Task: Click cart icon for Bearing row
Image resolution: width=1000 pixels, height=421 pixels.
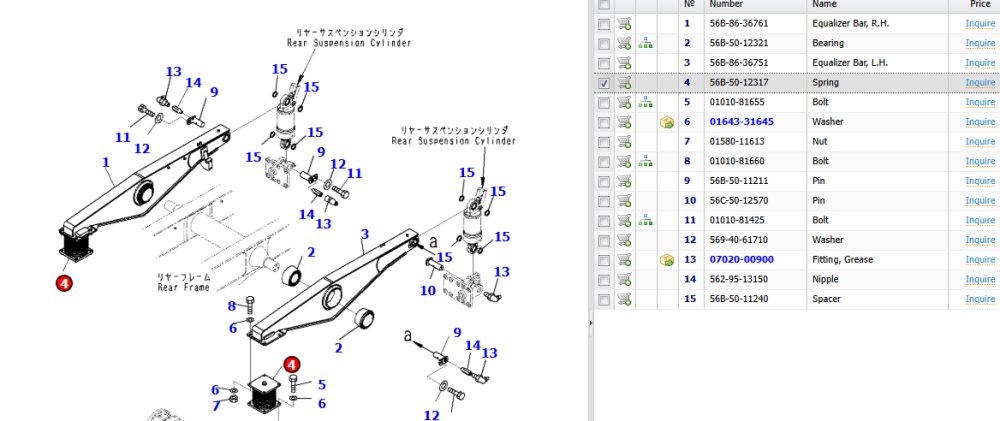Action: tap(624, 44)
